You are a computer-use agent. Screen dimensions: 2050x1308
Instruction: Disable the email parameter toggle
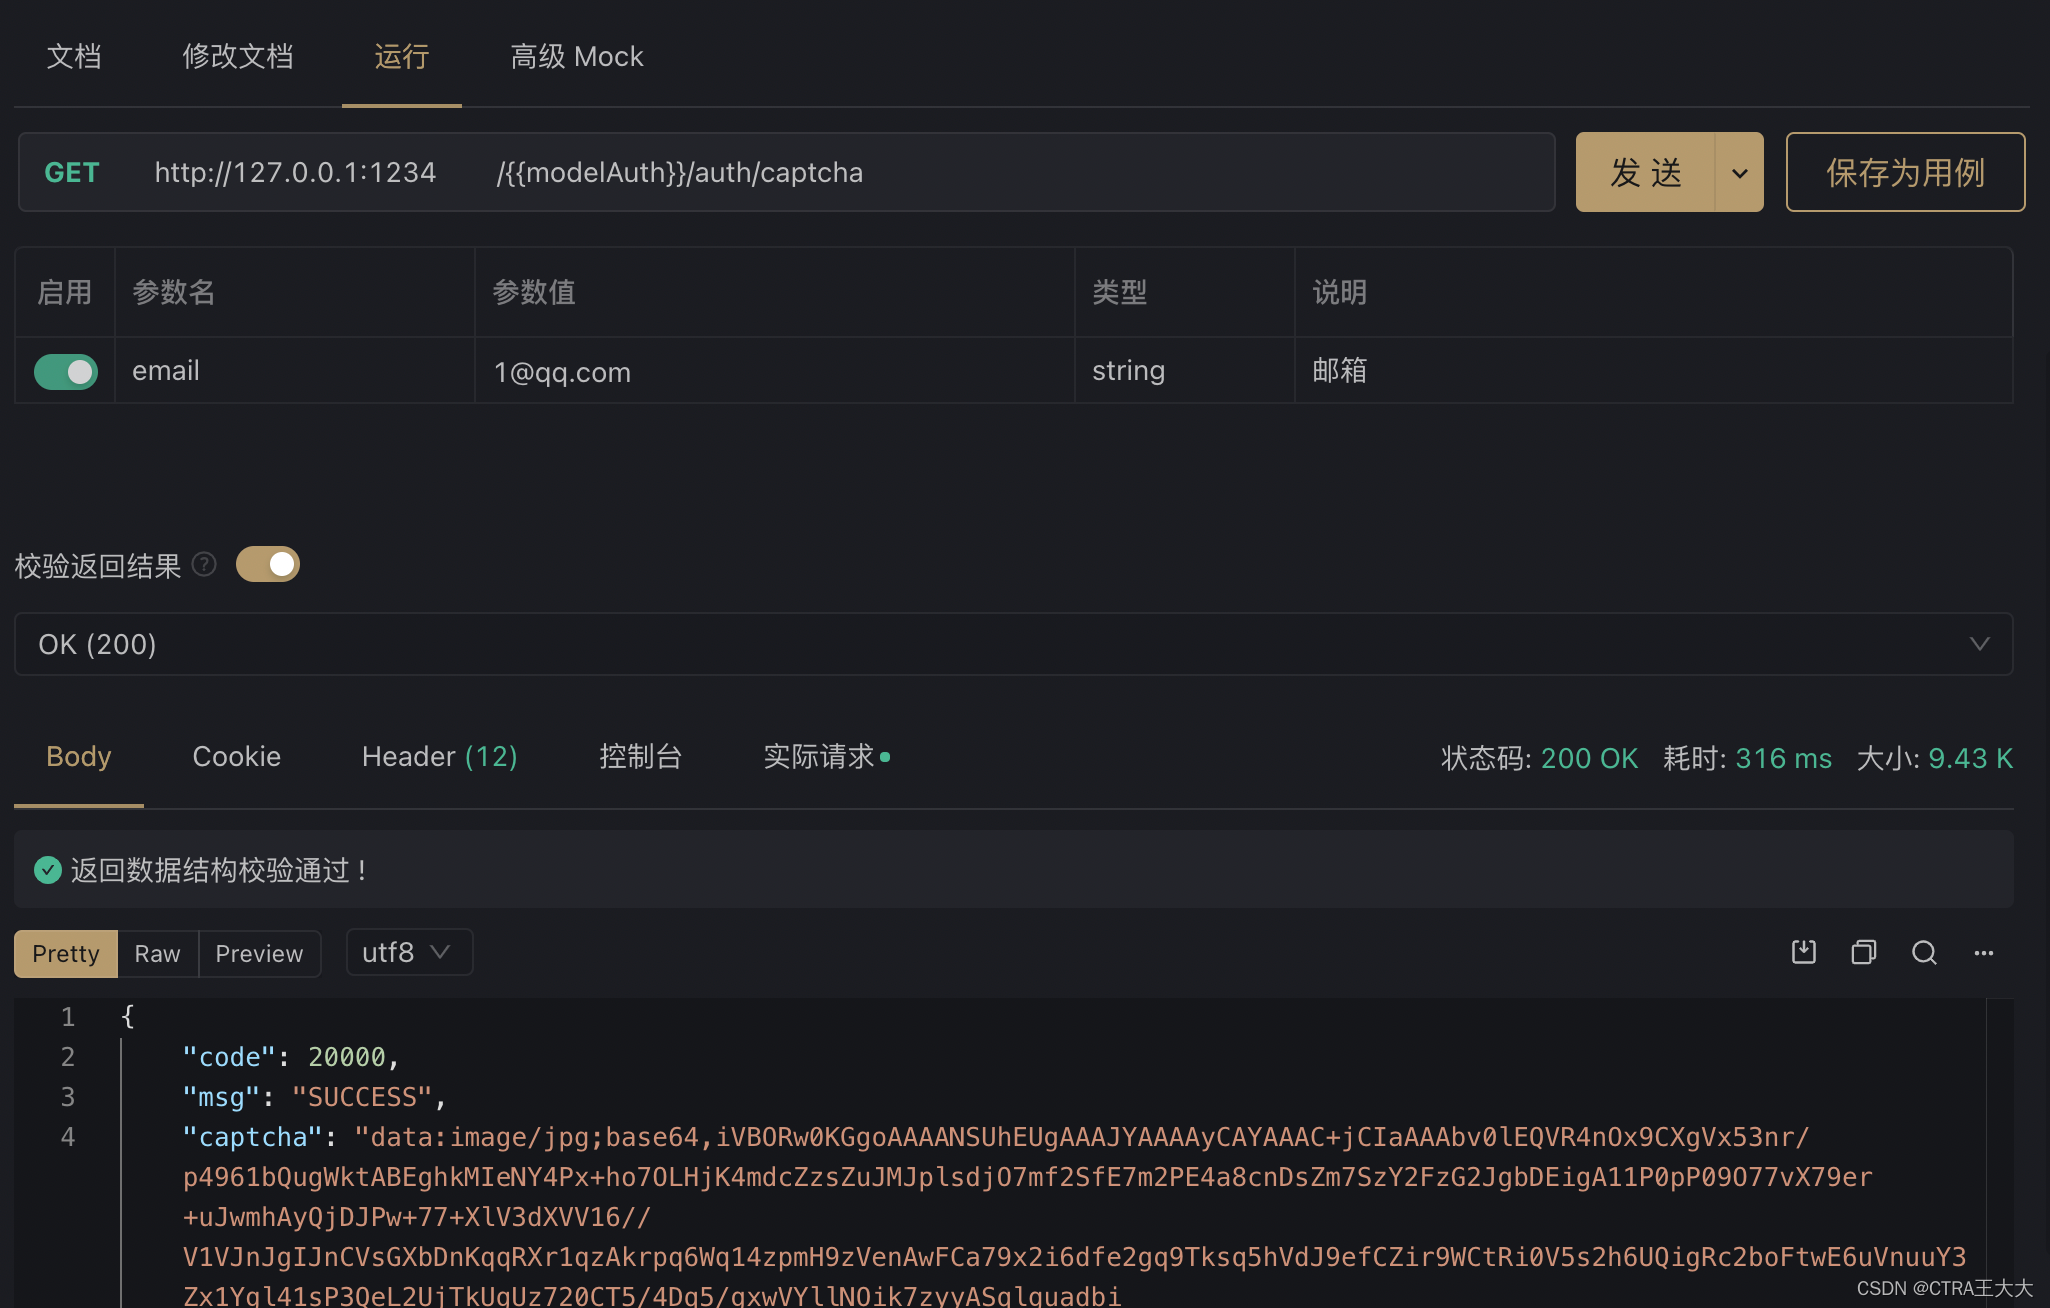[x=66, y=372]
